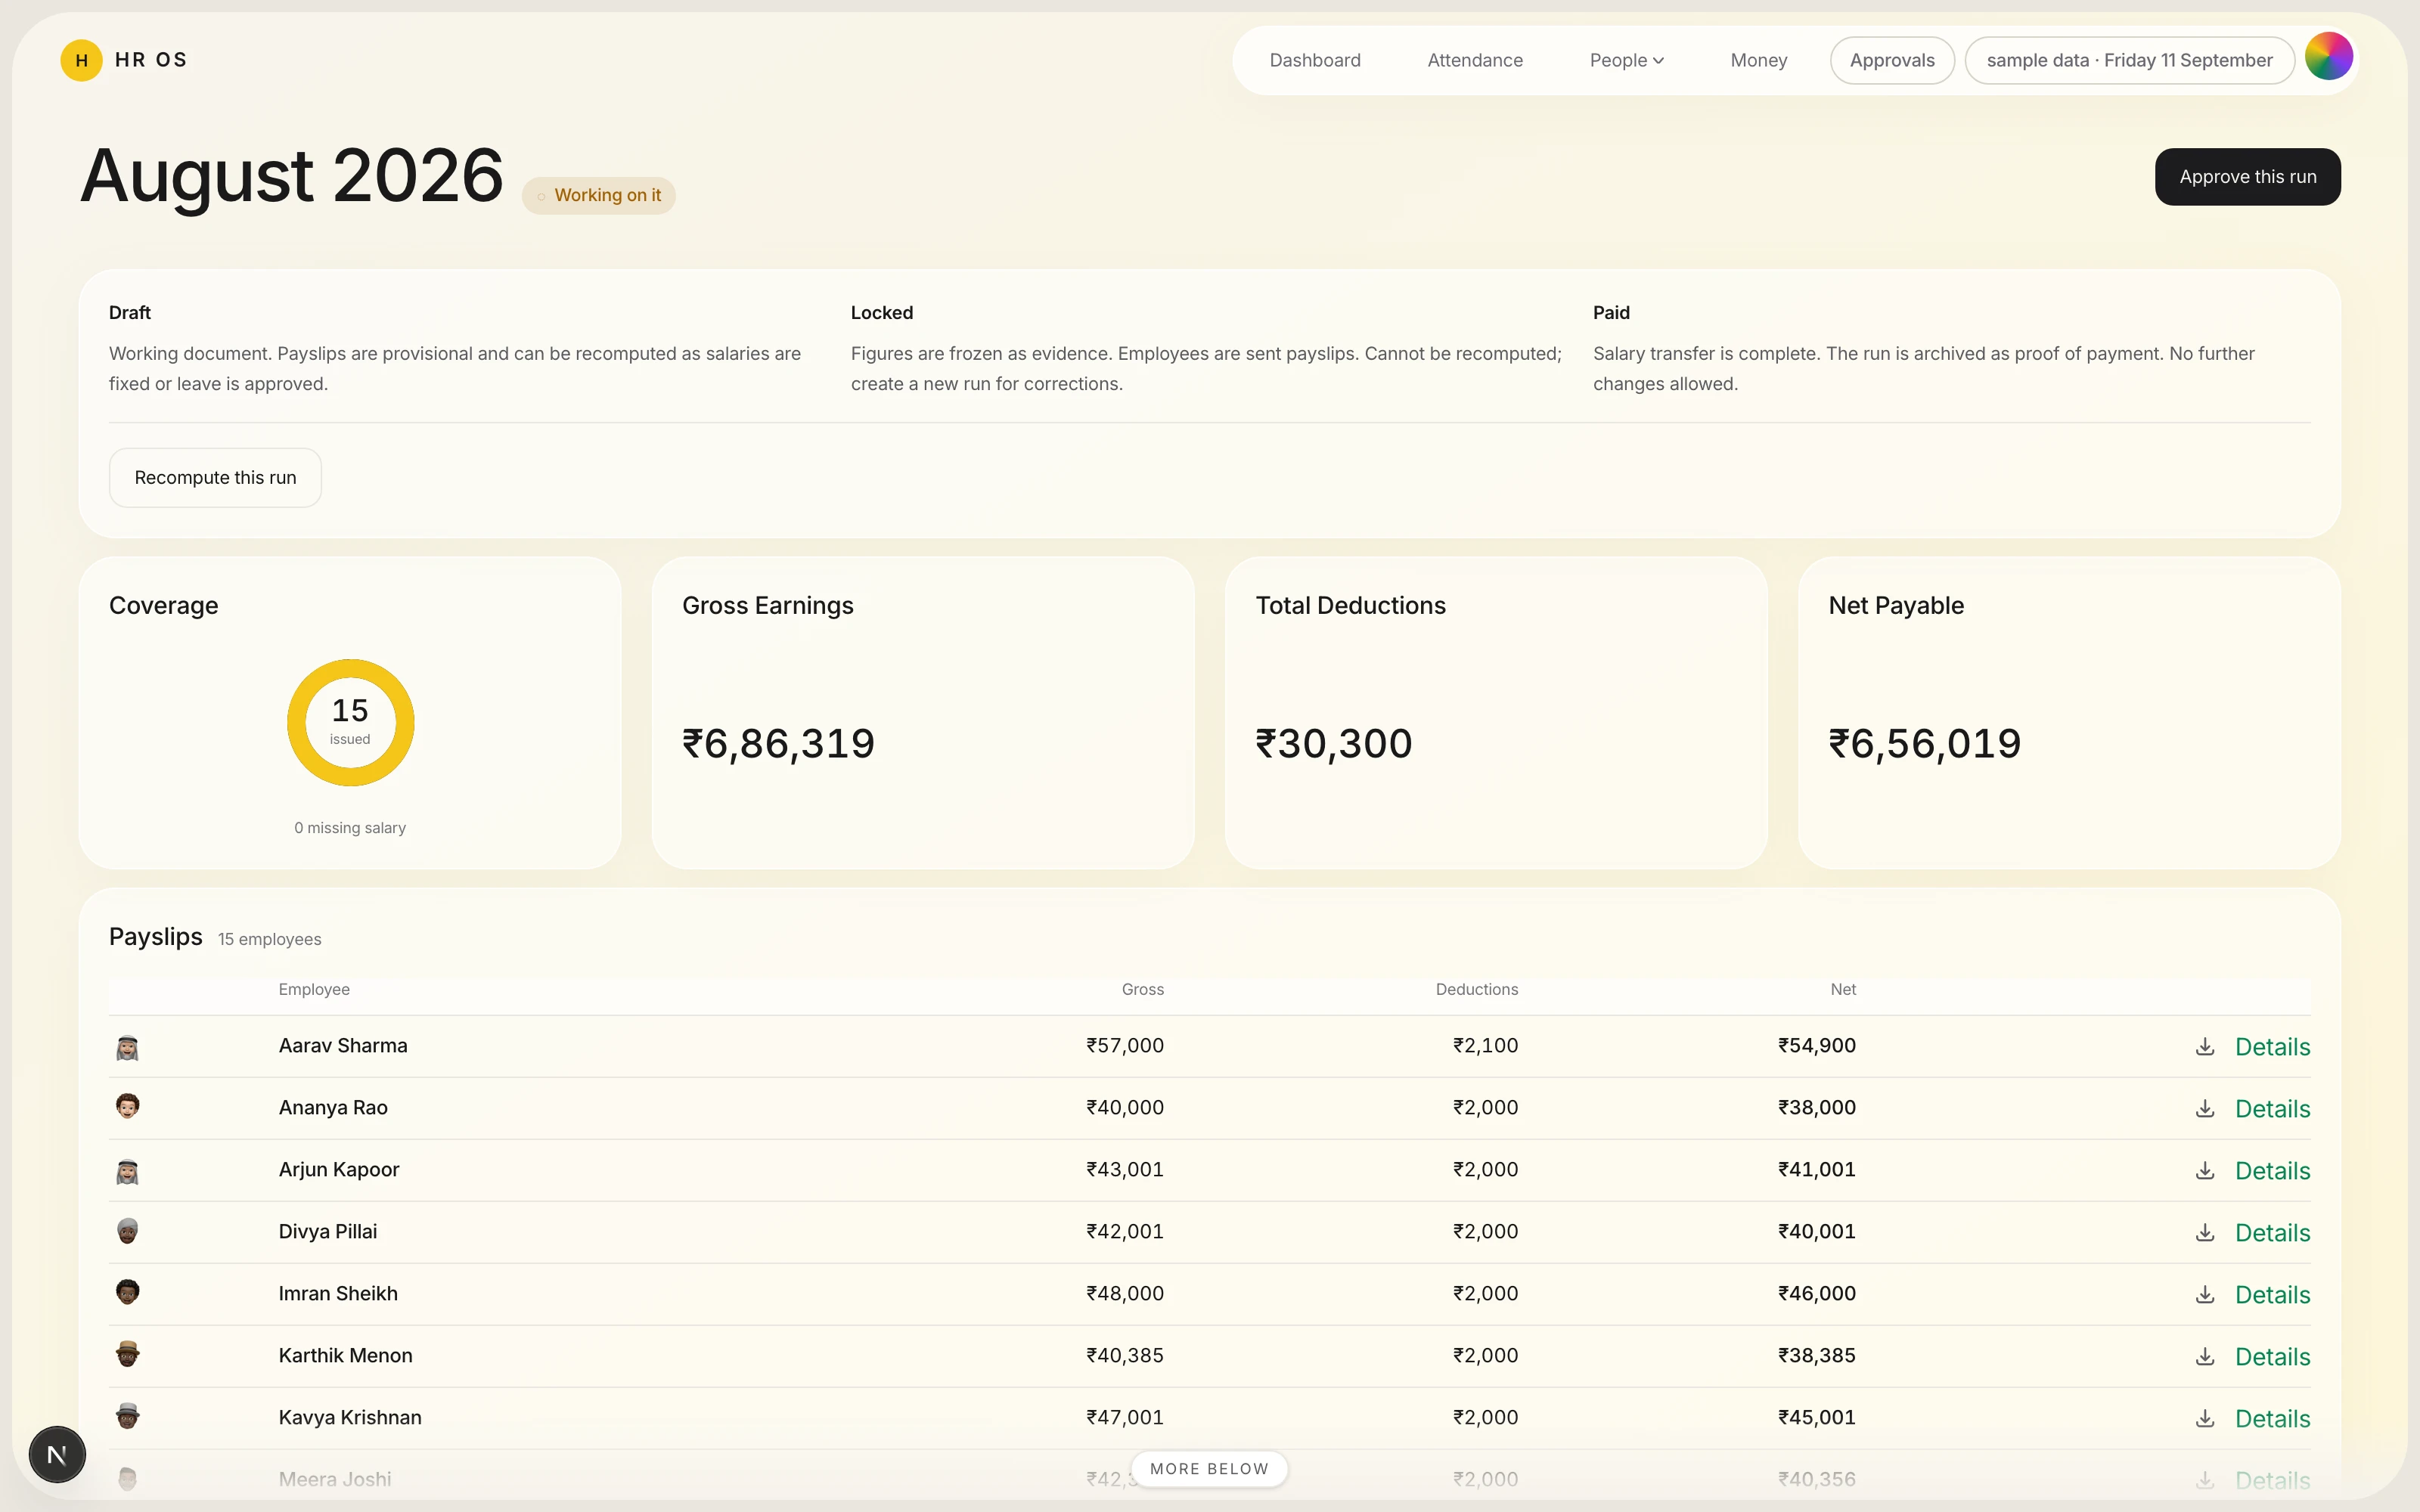Click the Employee column header
The height and width of the screenshot is (1512, 2420).
click(314, 989)
